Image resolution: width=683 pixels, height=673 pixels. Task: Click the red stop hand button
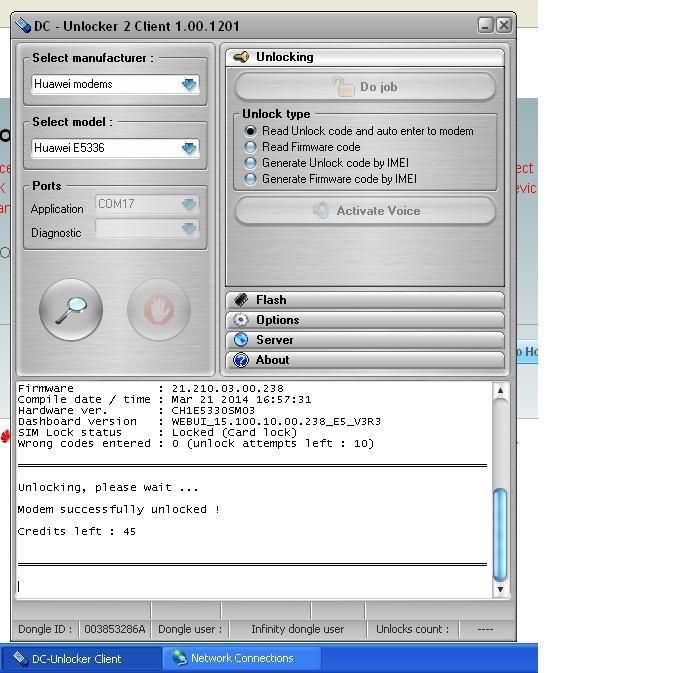tap(158, 310)
